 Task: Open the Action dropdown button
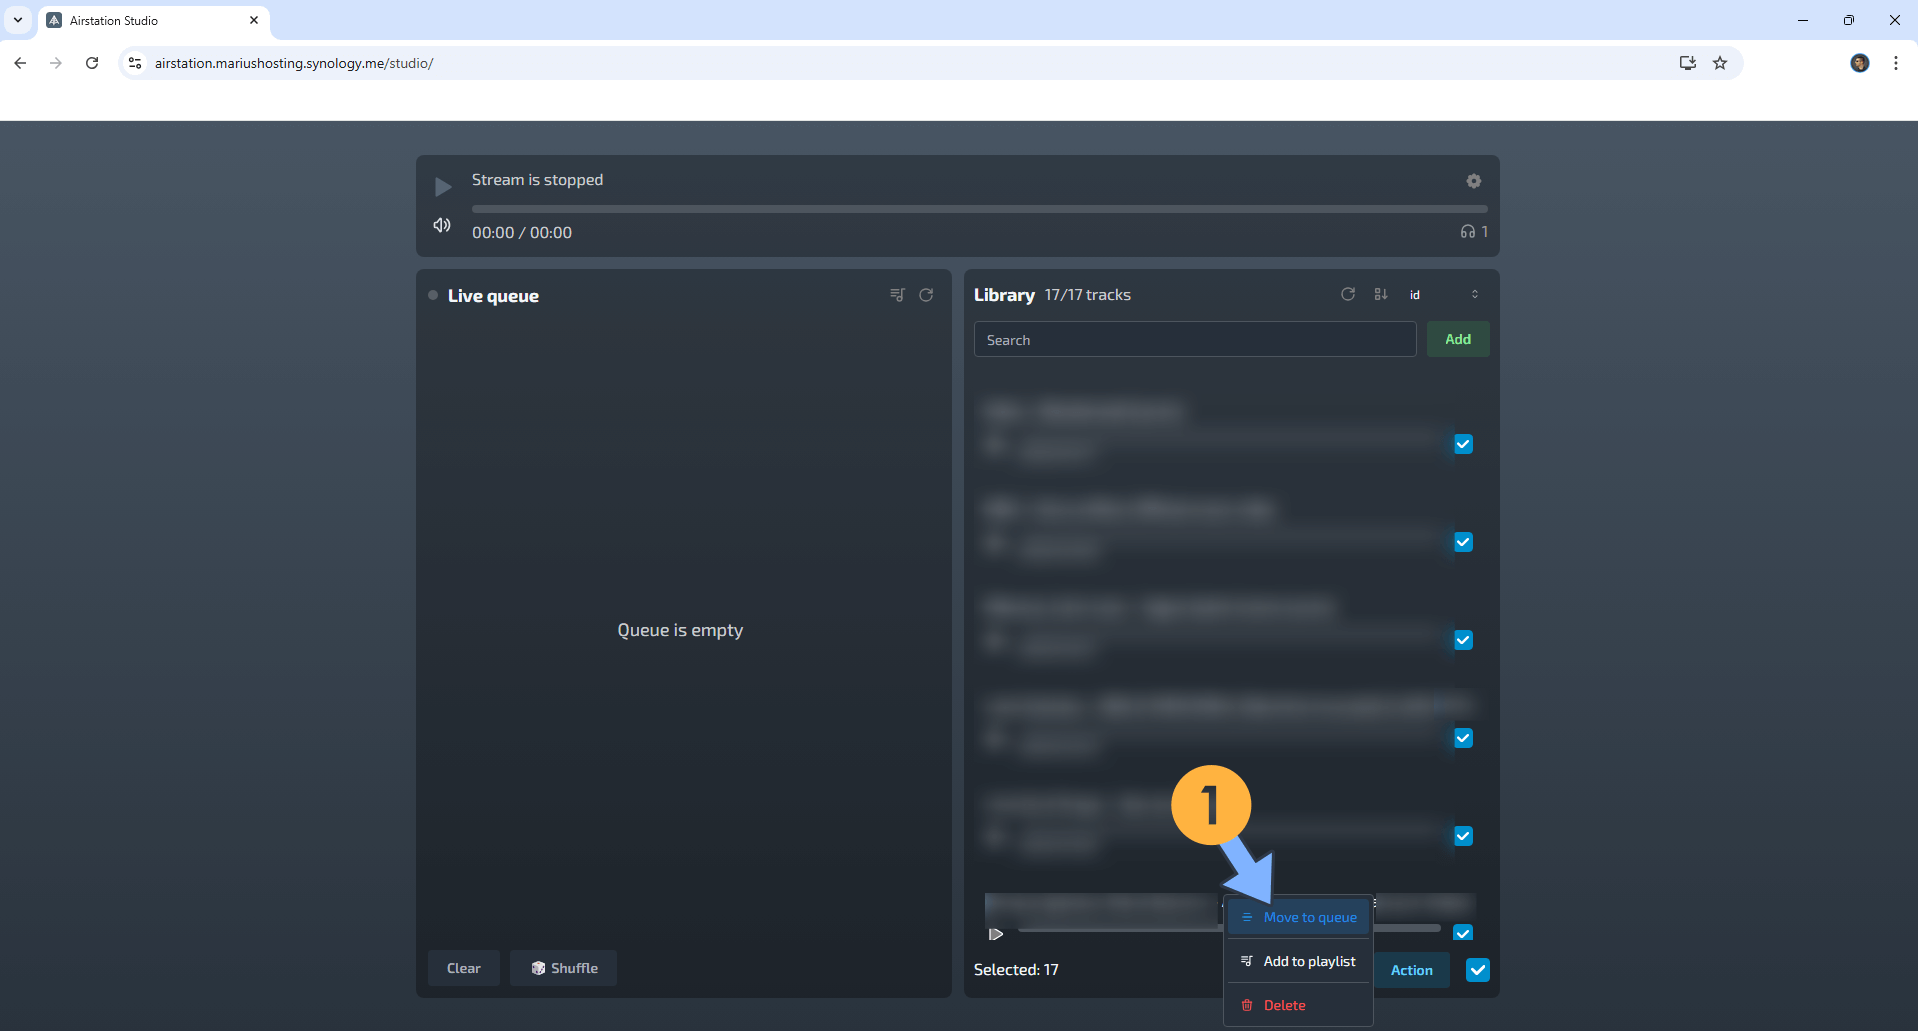(x=1411, y=969)
